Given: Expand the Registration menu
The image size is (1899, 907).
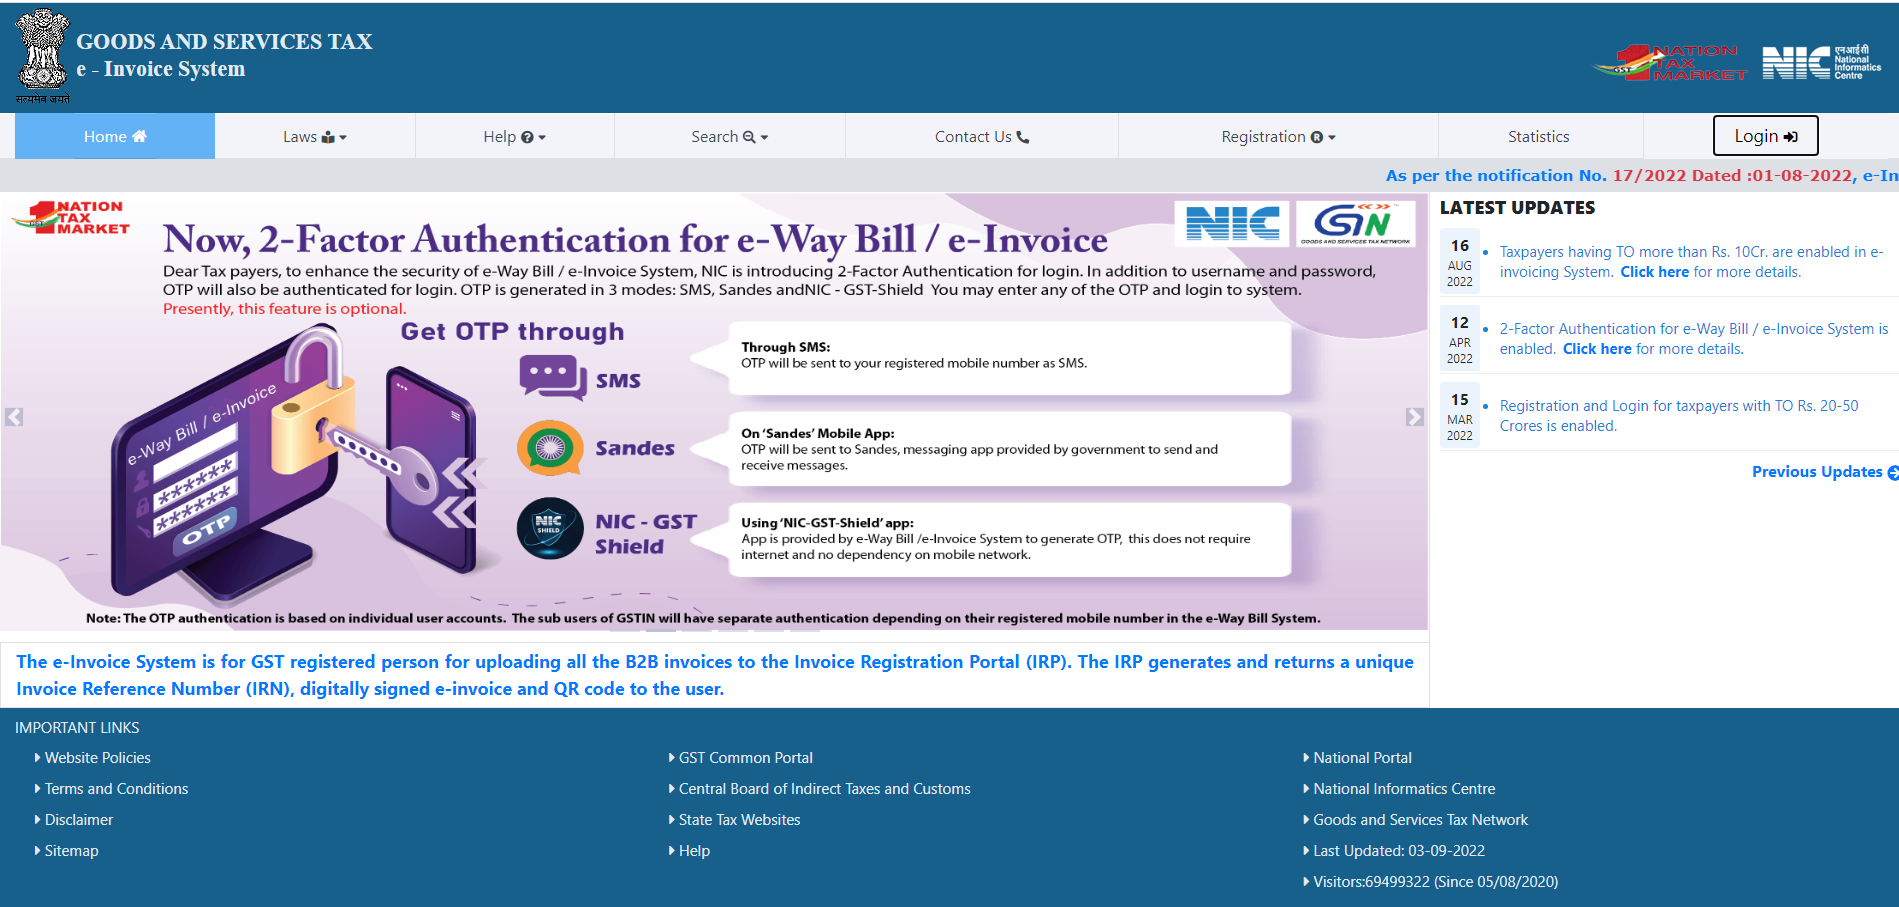Looking at the screenshot, I should 1278,136.
